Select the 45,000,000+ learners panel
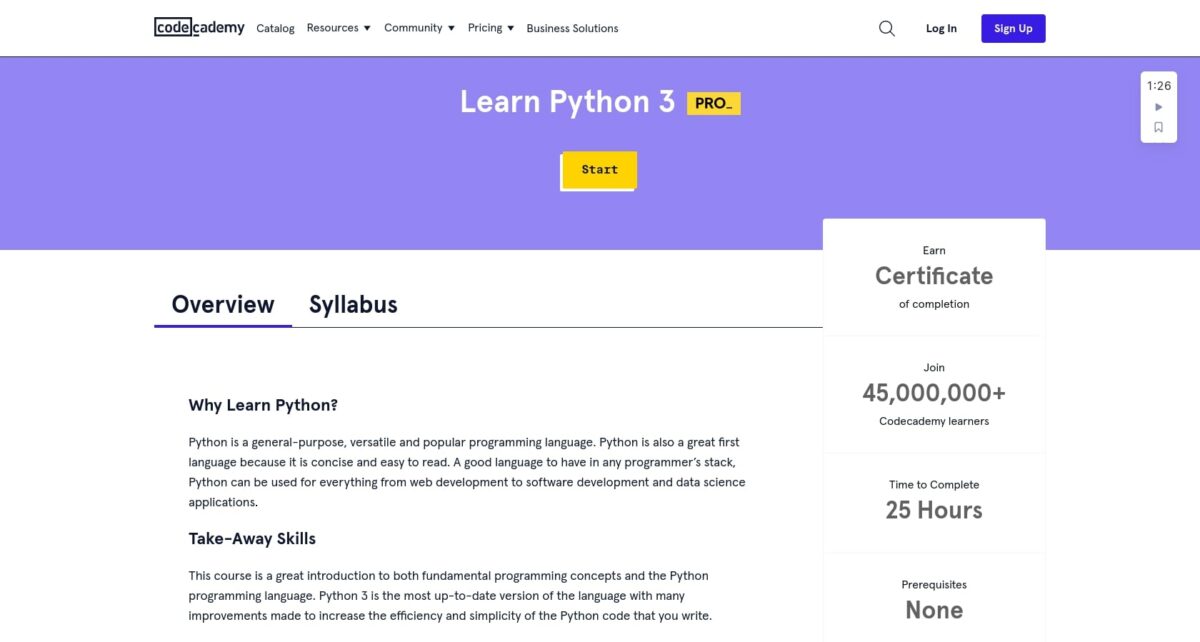Viewport: 1200px width, 642px height. click(x=933, y=393)
